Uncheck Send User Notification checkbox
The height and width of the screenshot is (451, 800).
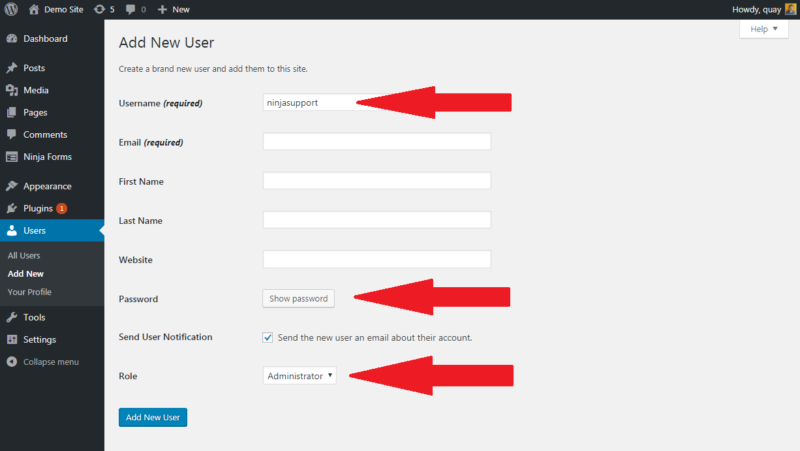click(267, 337)
